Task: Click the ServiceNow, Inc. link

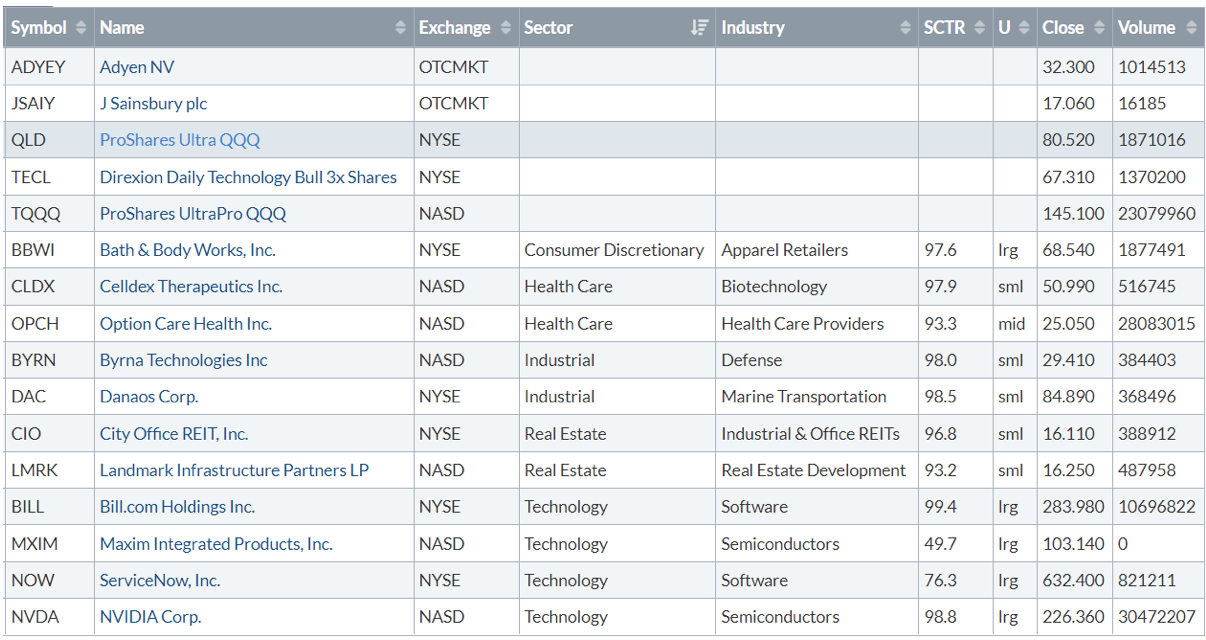Action: (x=160, y=580)
